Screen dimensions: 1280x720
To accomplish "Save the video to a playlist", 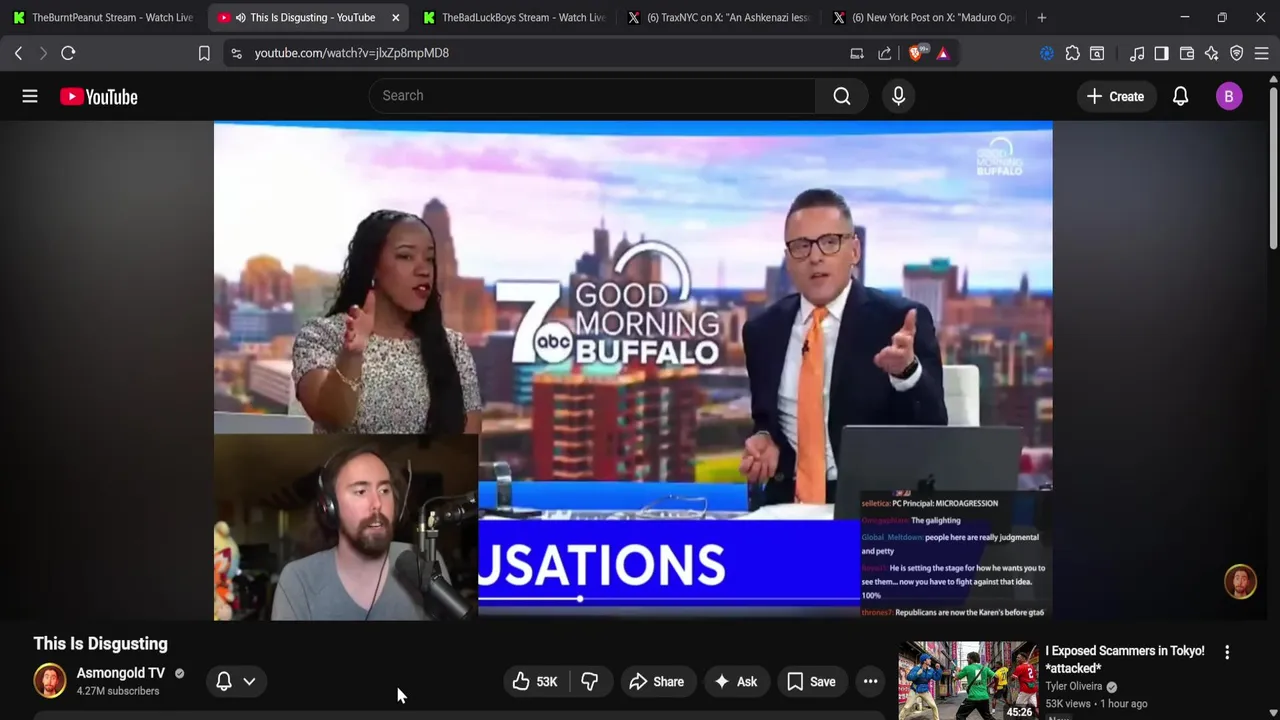I will (811, 682).
